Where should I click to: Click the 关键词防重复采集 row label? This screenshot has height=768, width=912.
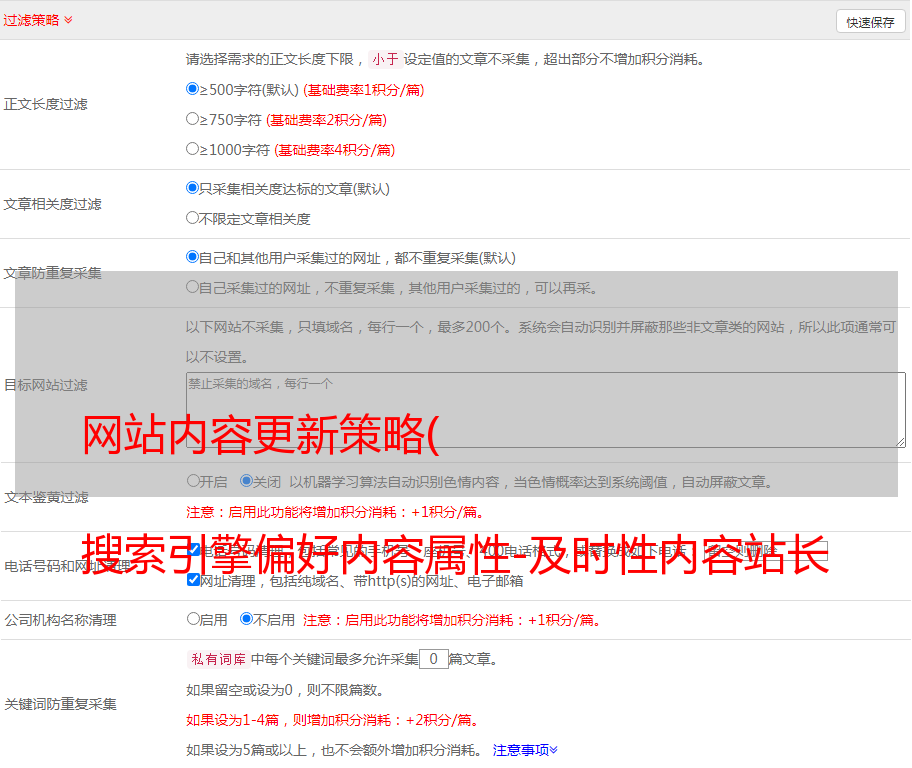coord(60,704)
